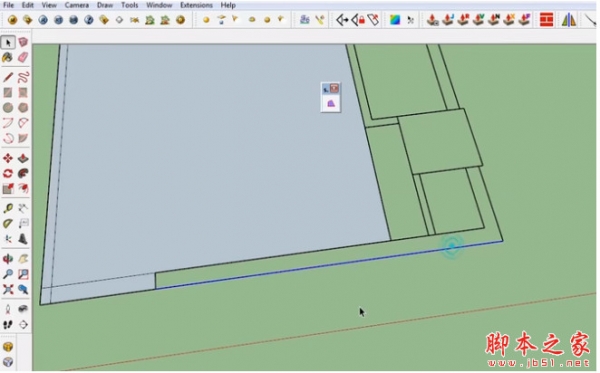Pick the pink Eraser tool
600x373 pixels.
[23, 57]
